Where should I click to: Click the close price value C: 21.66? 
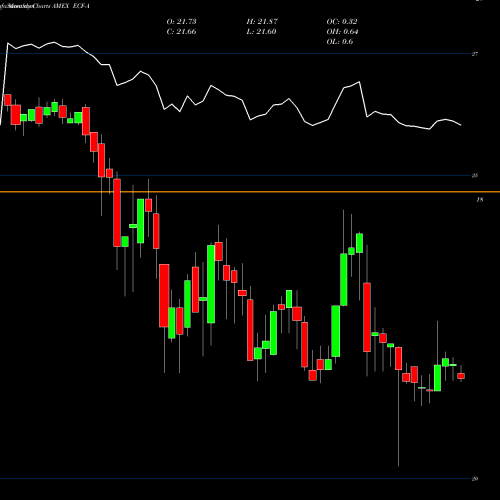point(181,32)
